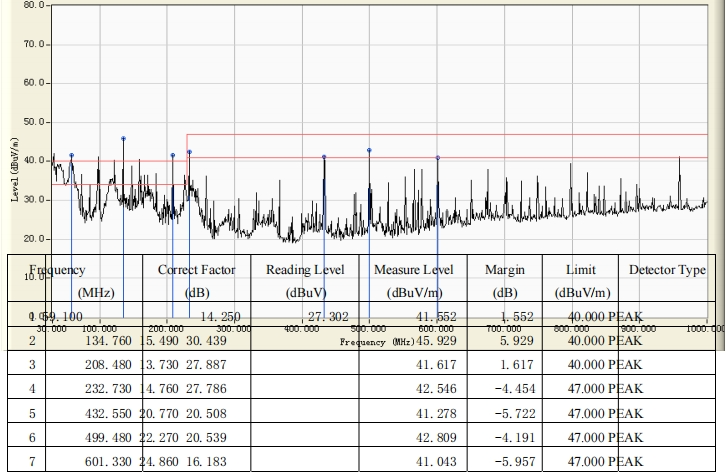Click the 900.000 frequency axis label
The image size is (726, 476).
pyautogui.click(x=638, y=329)
